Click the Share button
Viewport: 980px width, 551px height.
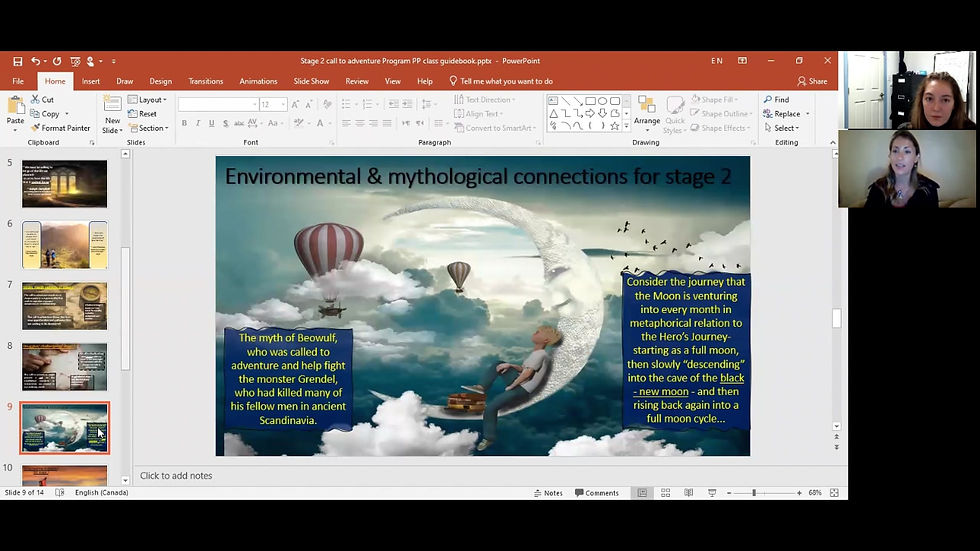(x=812, y=81)
